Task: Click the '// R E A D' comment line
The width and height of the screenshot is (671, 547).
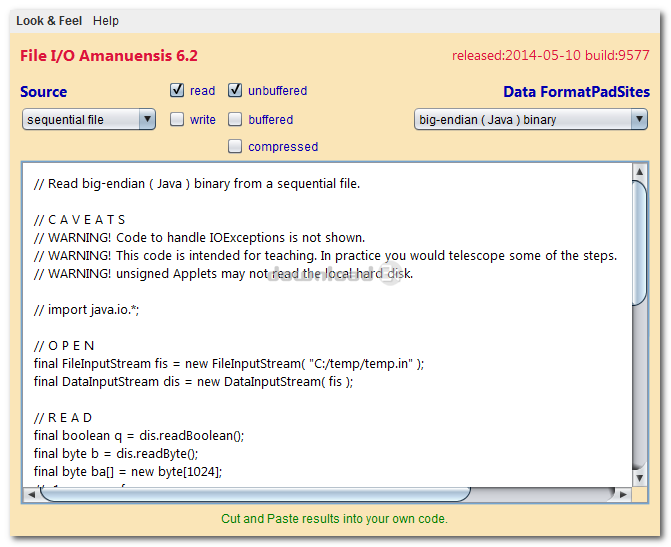Action: [x=63, y=417]
